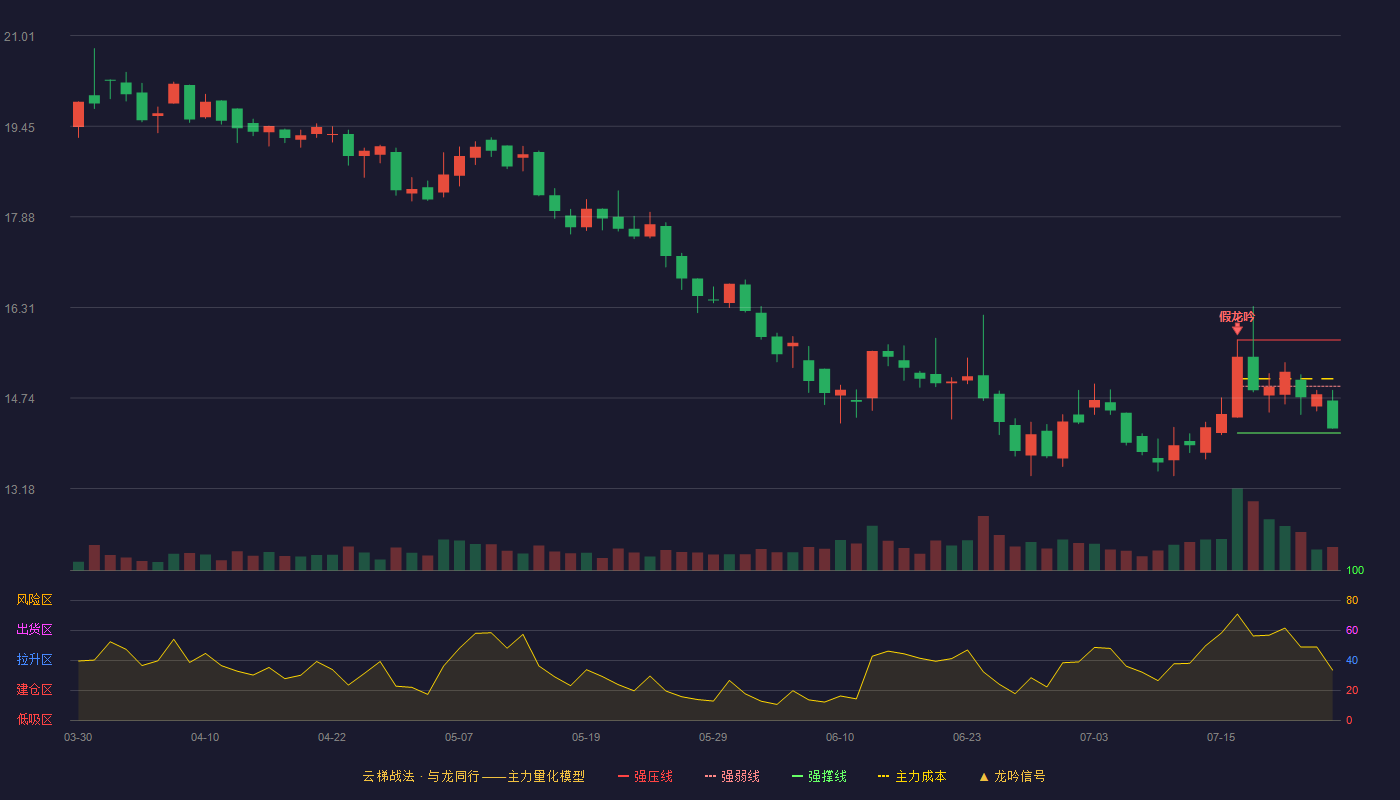Toggle the 主力成本 legend entry
1400x800 pixels.
[912, 776]
